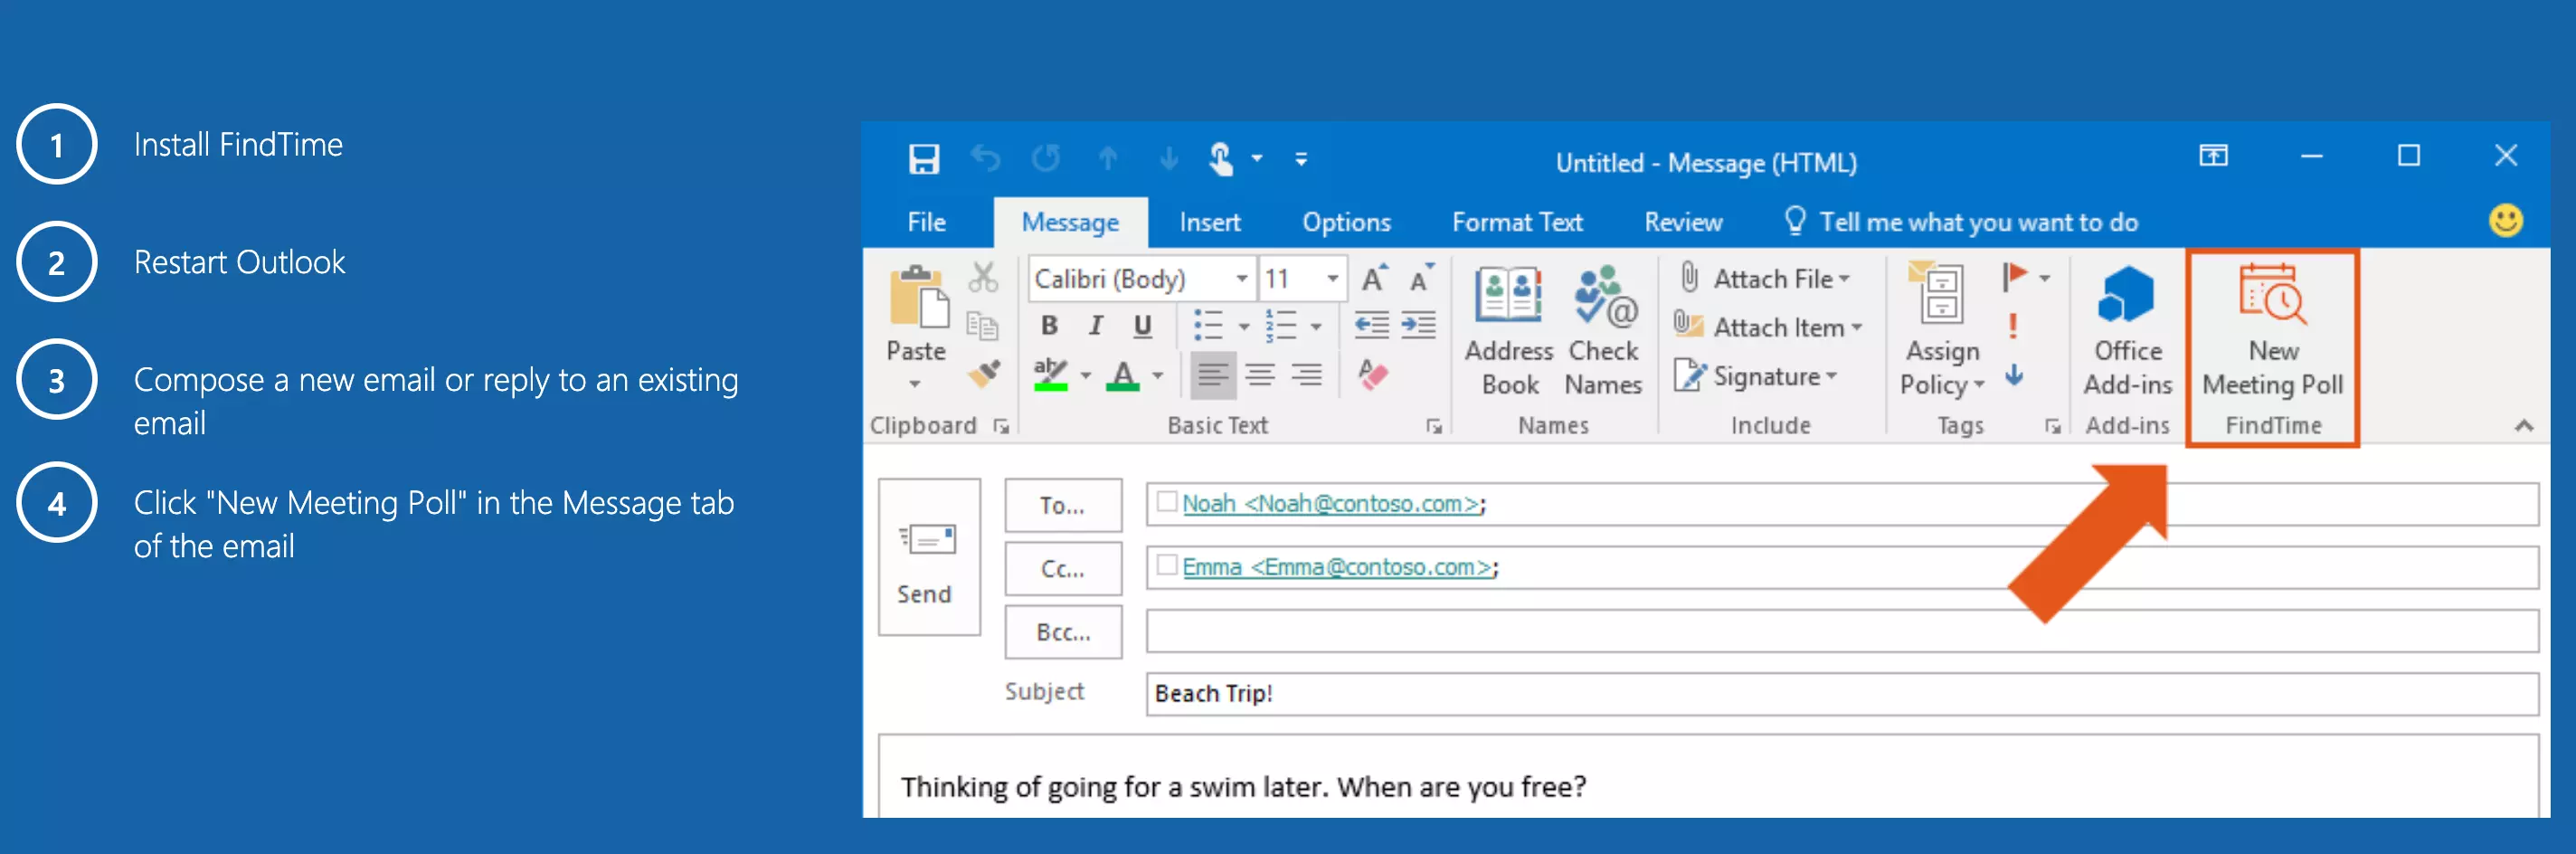Viewport: 2576px width, 854px height.
Task: Open the Customize Quick Access Toolbar menu
Action: point(1301,159)
